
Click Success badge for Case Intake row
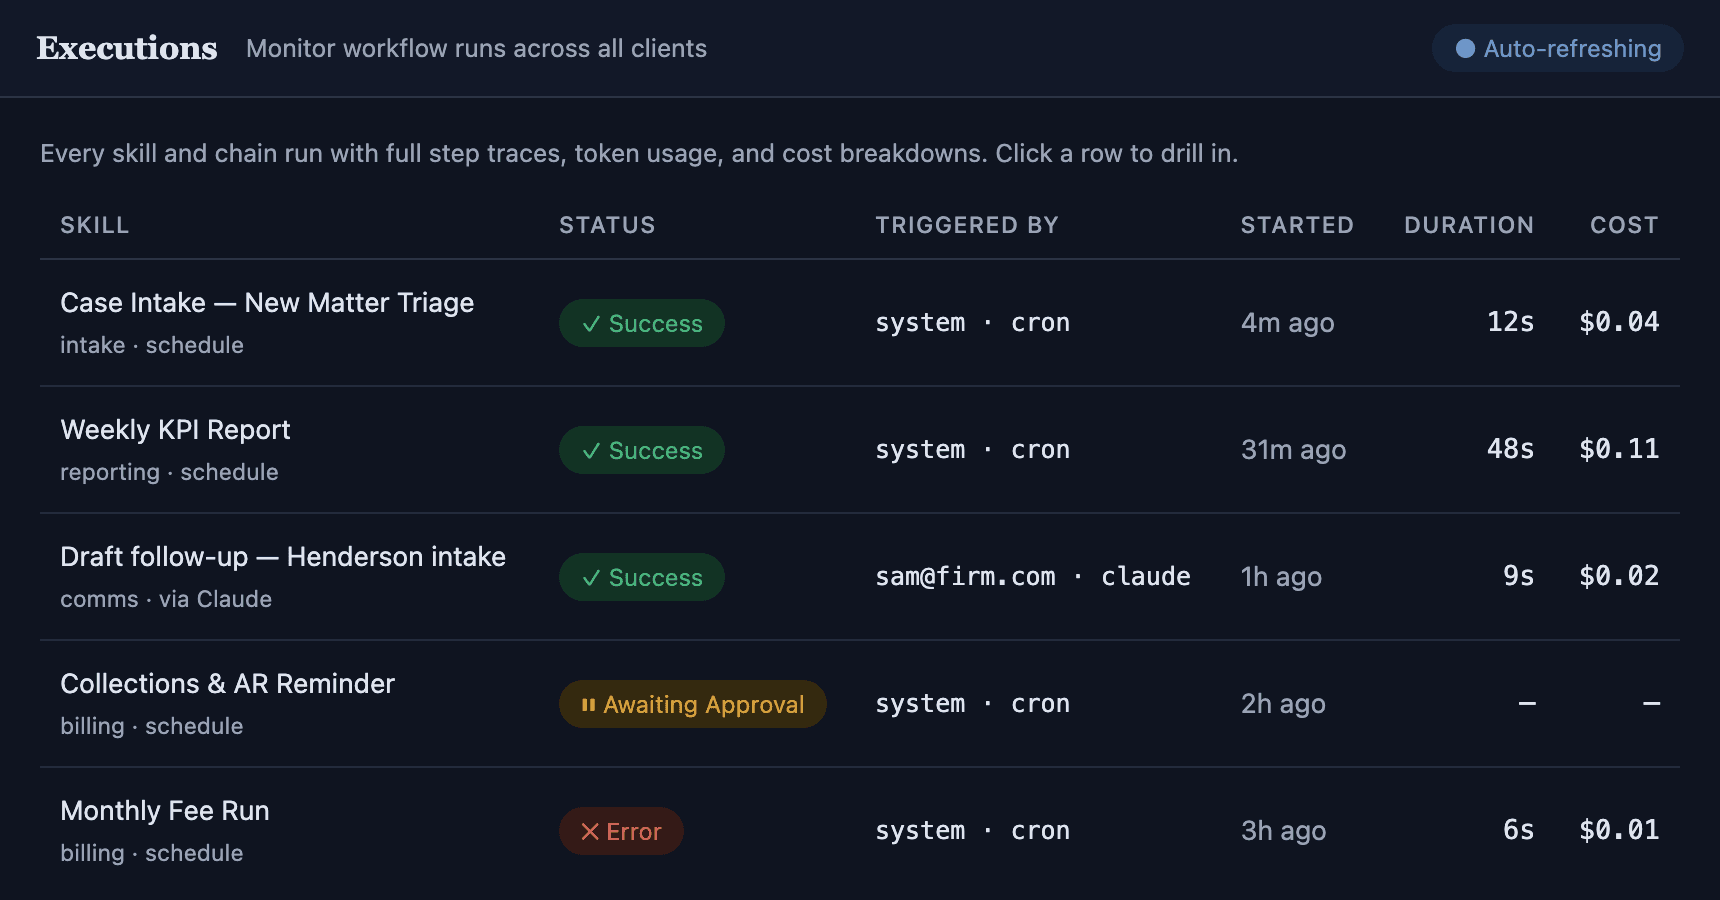(x=642, y=323)
